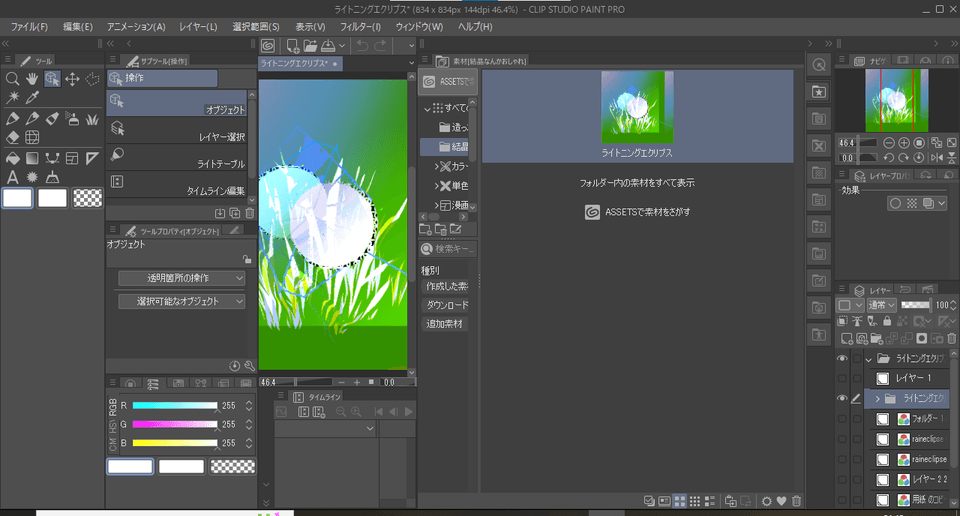Viewport: 960px width, 516px height.
Task: Select the Fill bucket tool
Action: pos(12,159)
